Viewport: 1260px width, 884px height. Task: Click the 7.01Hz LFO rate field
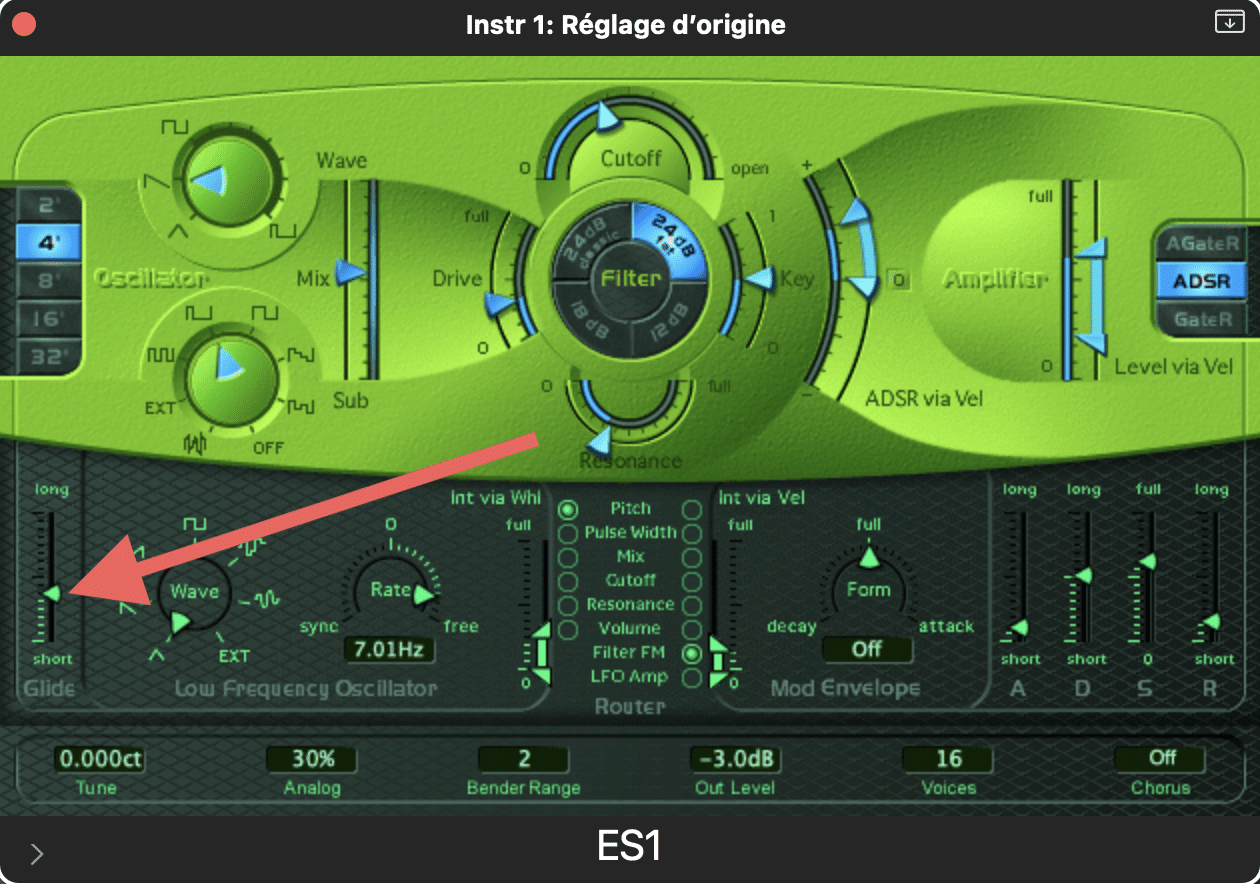click(x=390, y=650)
